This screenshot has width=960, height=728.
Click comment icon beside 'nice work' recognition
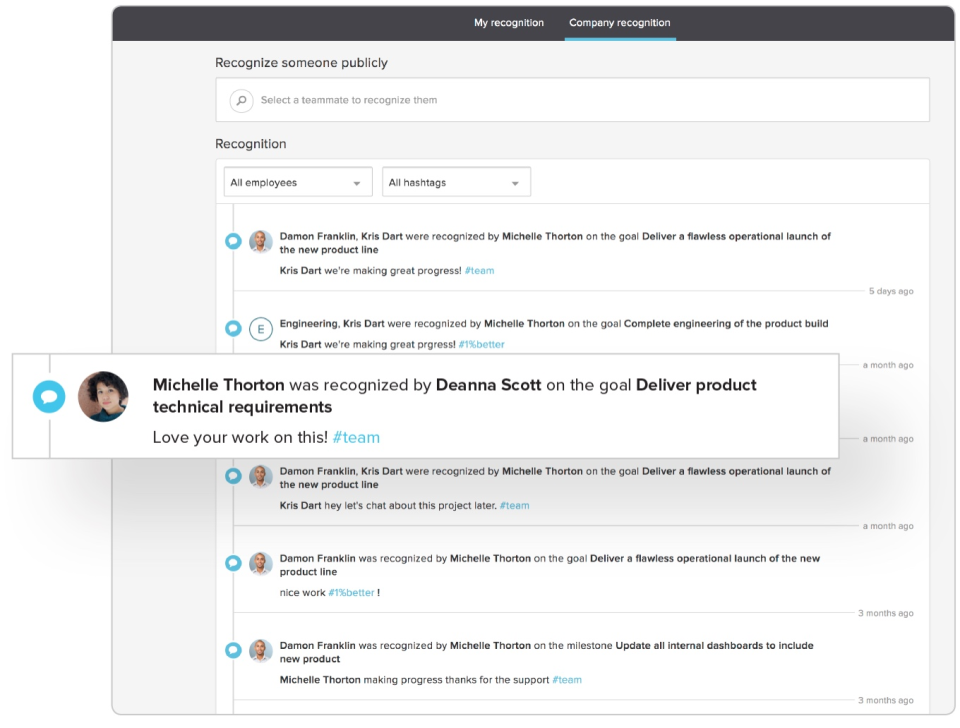233,563
